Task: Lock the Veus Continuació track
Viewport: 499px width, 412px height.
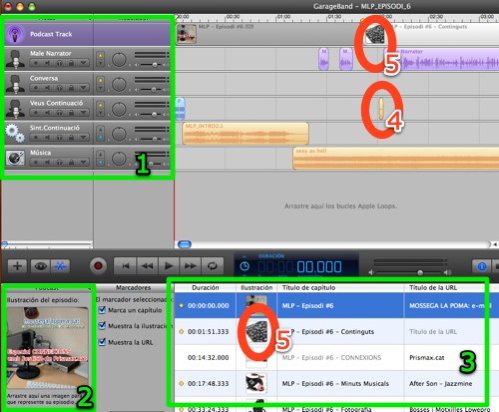Action: (71, 113)
